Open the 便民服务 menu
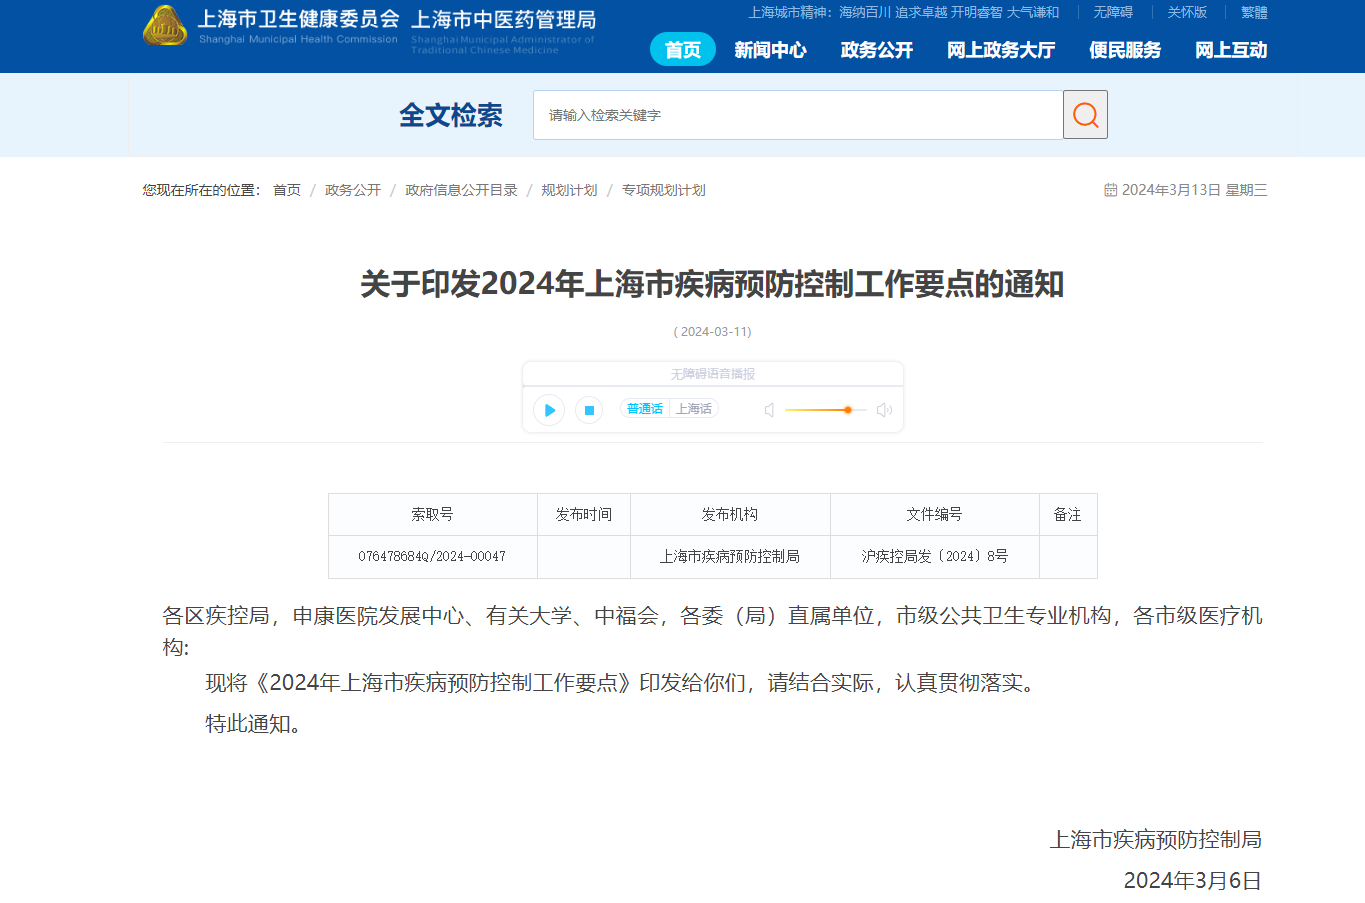 [1125, 50]
